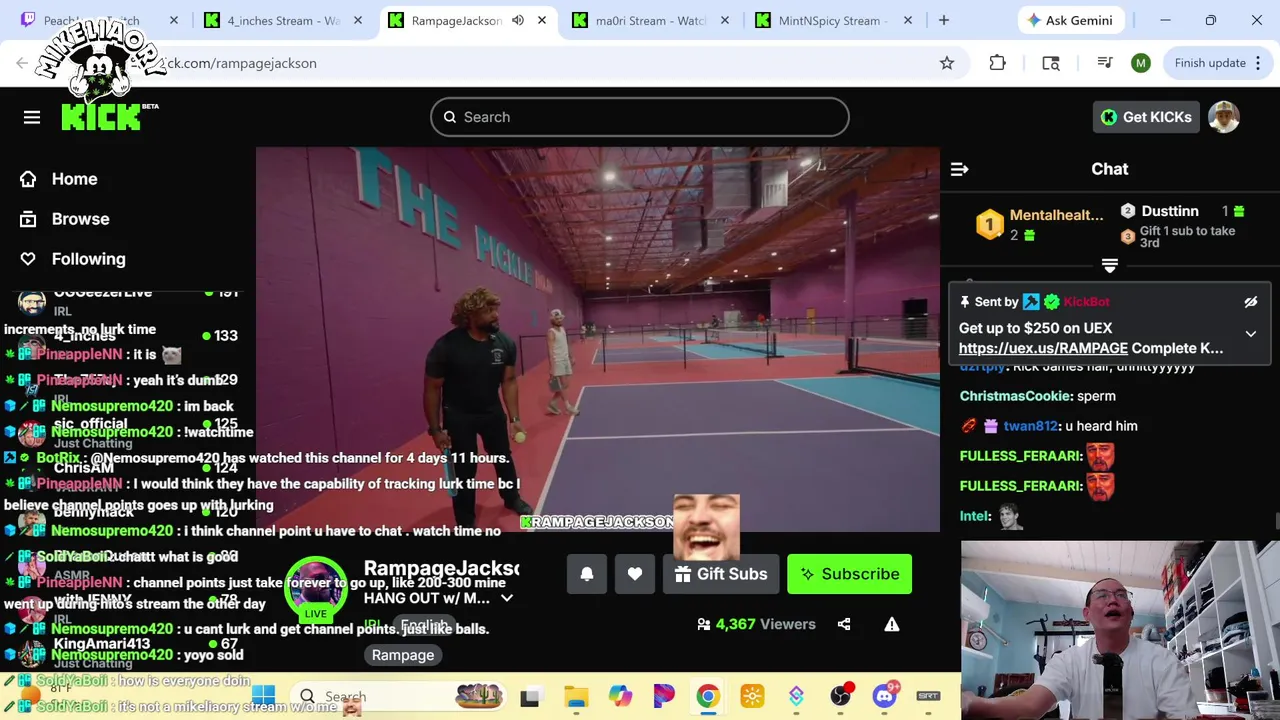The height and width of the screenshot is (720, 1280).
Task: Switch to the MintNSpicy Stream tab
Action: pos(834,20)
